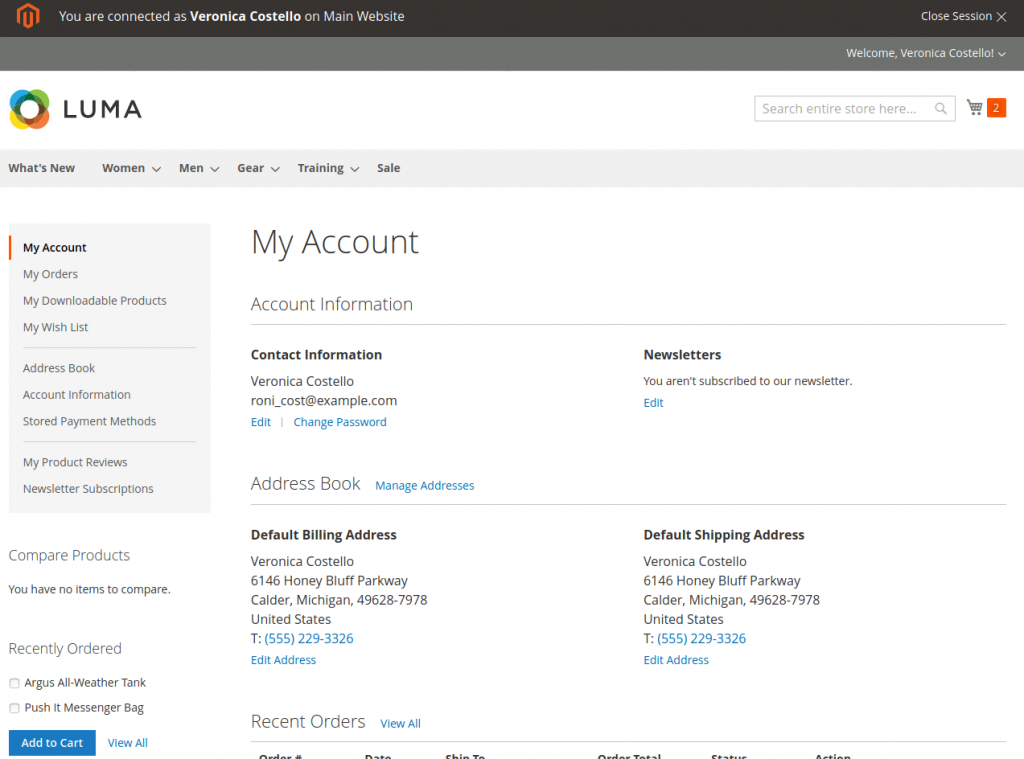
Task: Click the search magnifier icon
Action: [x=940, y=108]
